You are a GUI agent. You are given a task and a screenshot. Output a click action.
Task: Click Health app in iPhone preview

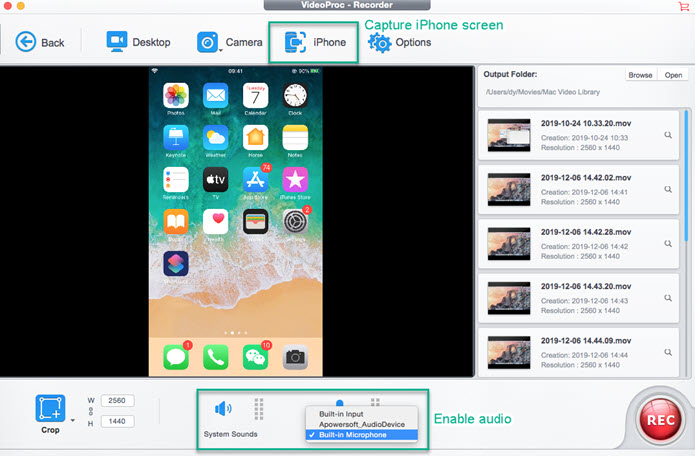215,222
